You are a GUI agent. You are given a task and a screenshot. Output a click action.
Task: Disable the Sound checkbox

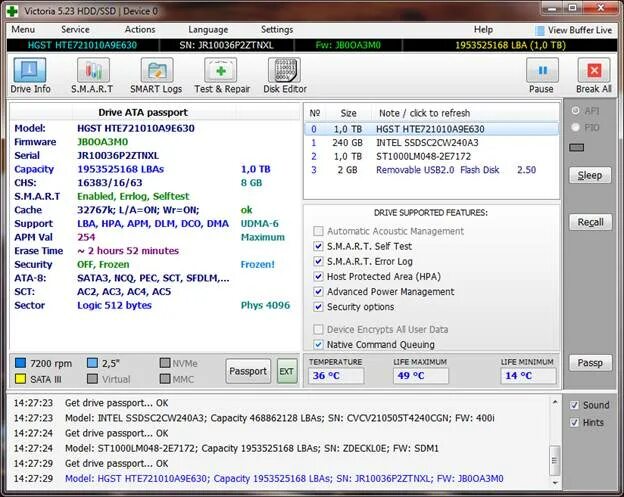point(574,405)
